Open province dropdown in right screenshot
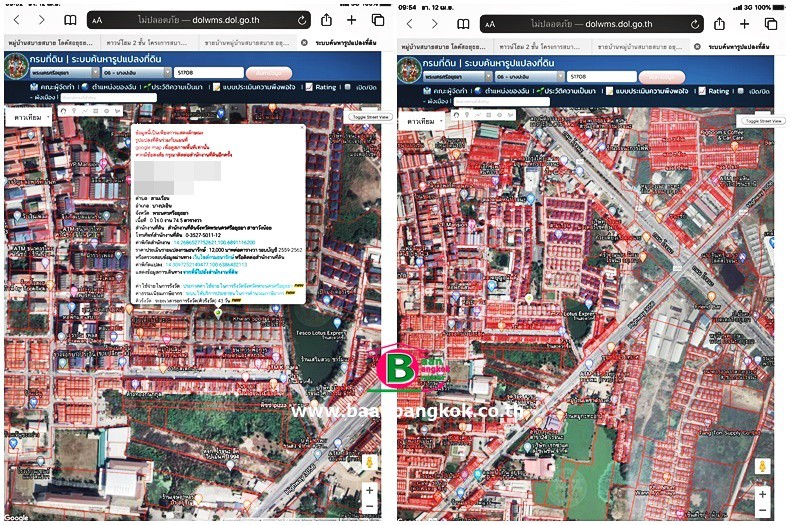The height and width of the screenshot is (525, 790). (x=457, y=77)
